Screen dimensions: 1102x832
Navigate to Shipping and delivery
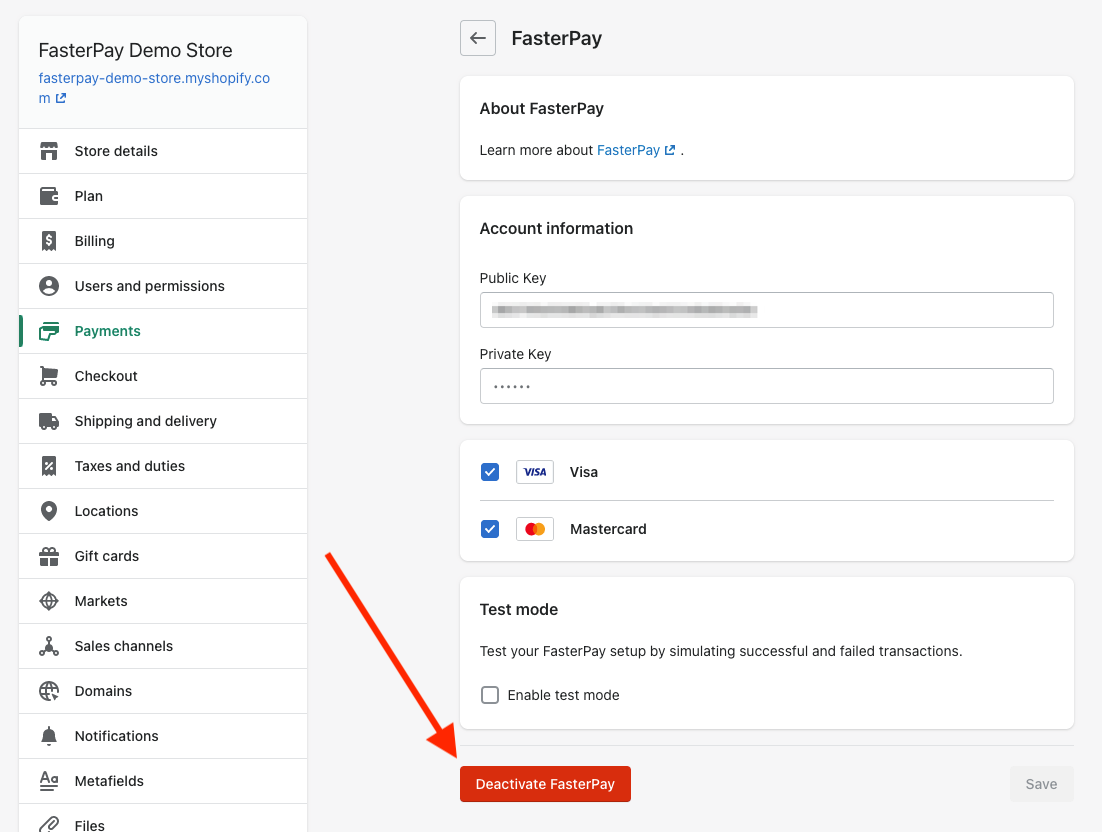click(163, 421)
